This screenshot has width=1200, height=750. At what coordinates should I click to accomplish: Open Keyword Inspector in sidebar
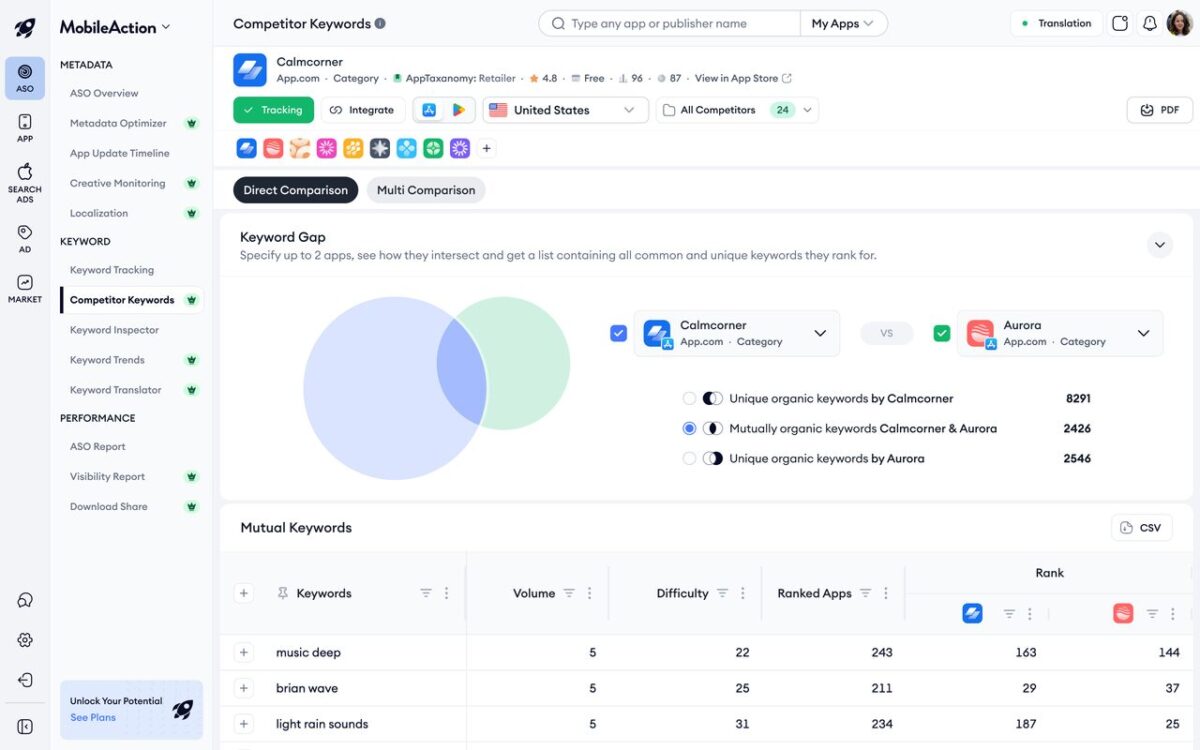tap(114, 330)
